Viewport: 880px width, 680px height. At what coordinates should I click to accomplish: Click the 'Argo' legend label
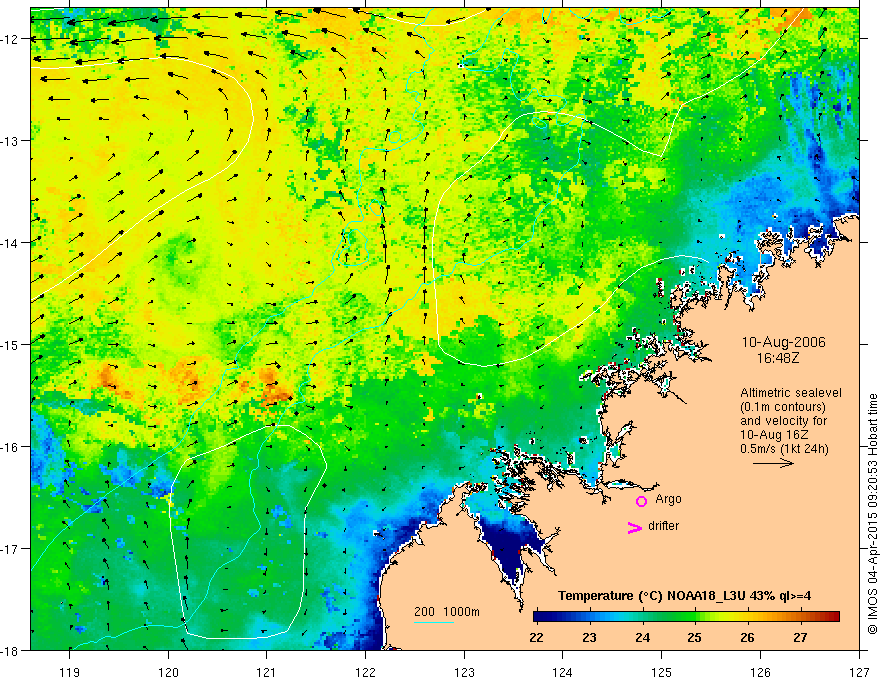(x=668, y=499)
